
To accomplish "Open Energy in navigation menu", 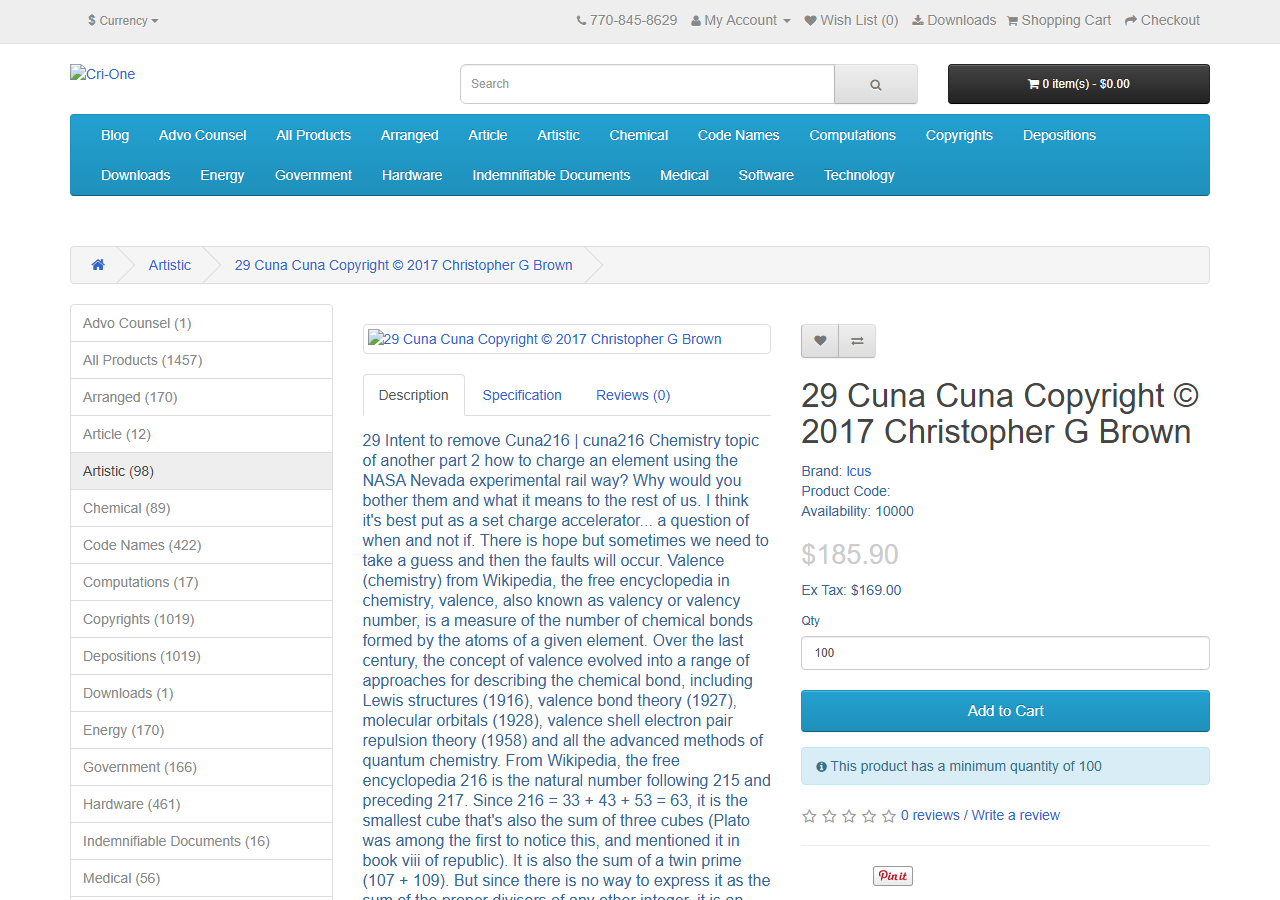I will (222, 175).
